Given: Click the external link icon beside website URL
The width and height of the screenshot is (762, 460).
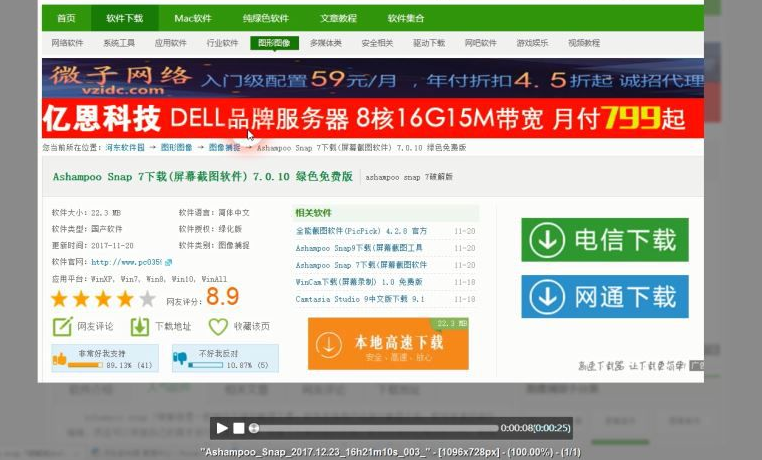Looking at the screenshot, I should [x=168, y=262].
